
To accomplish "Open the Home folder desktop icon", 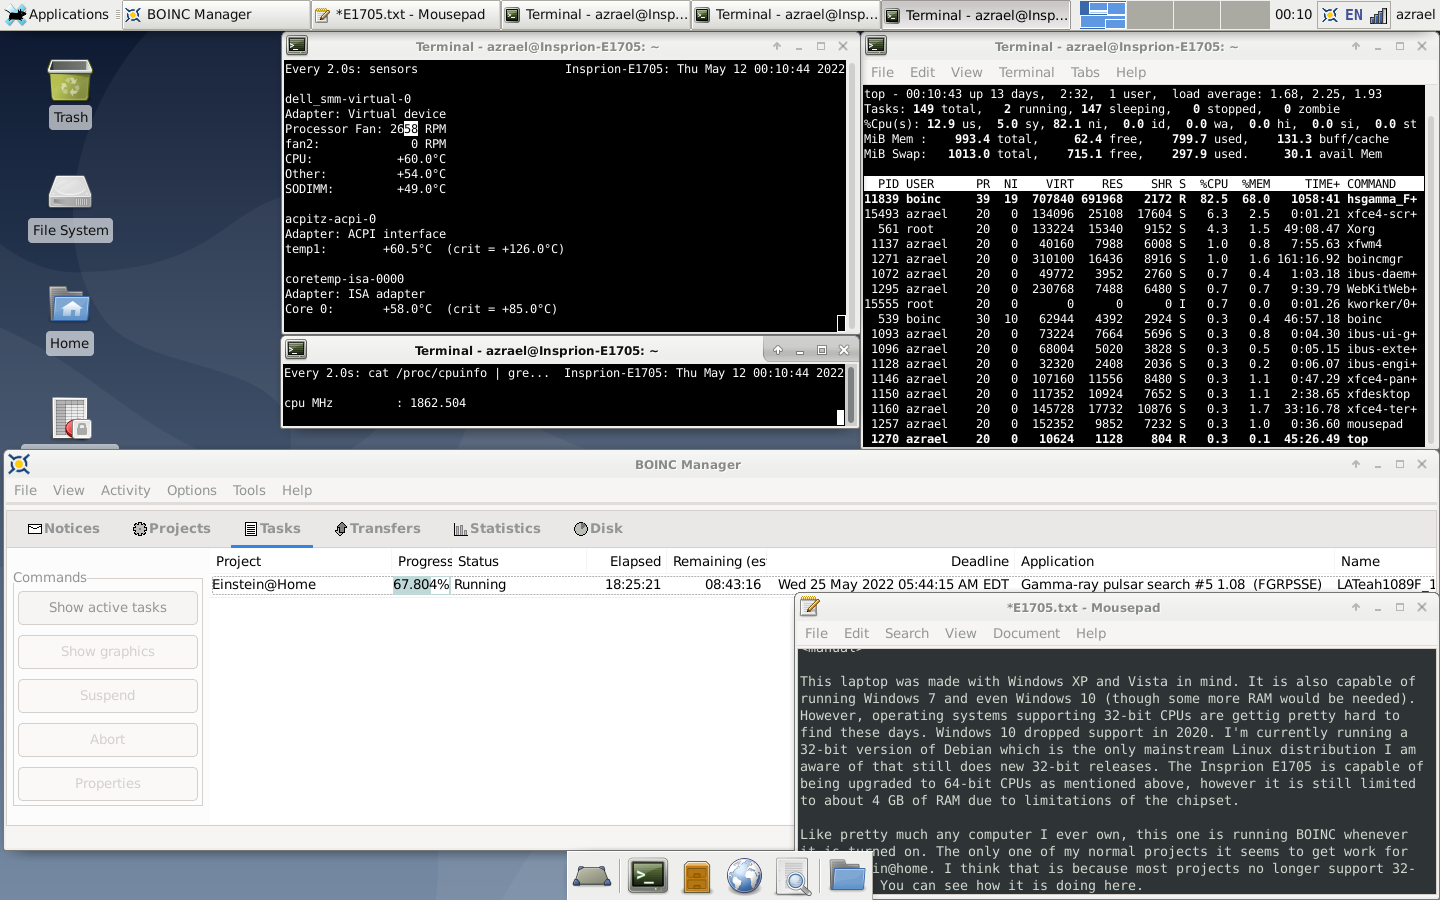I will tap(70, 308).
